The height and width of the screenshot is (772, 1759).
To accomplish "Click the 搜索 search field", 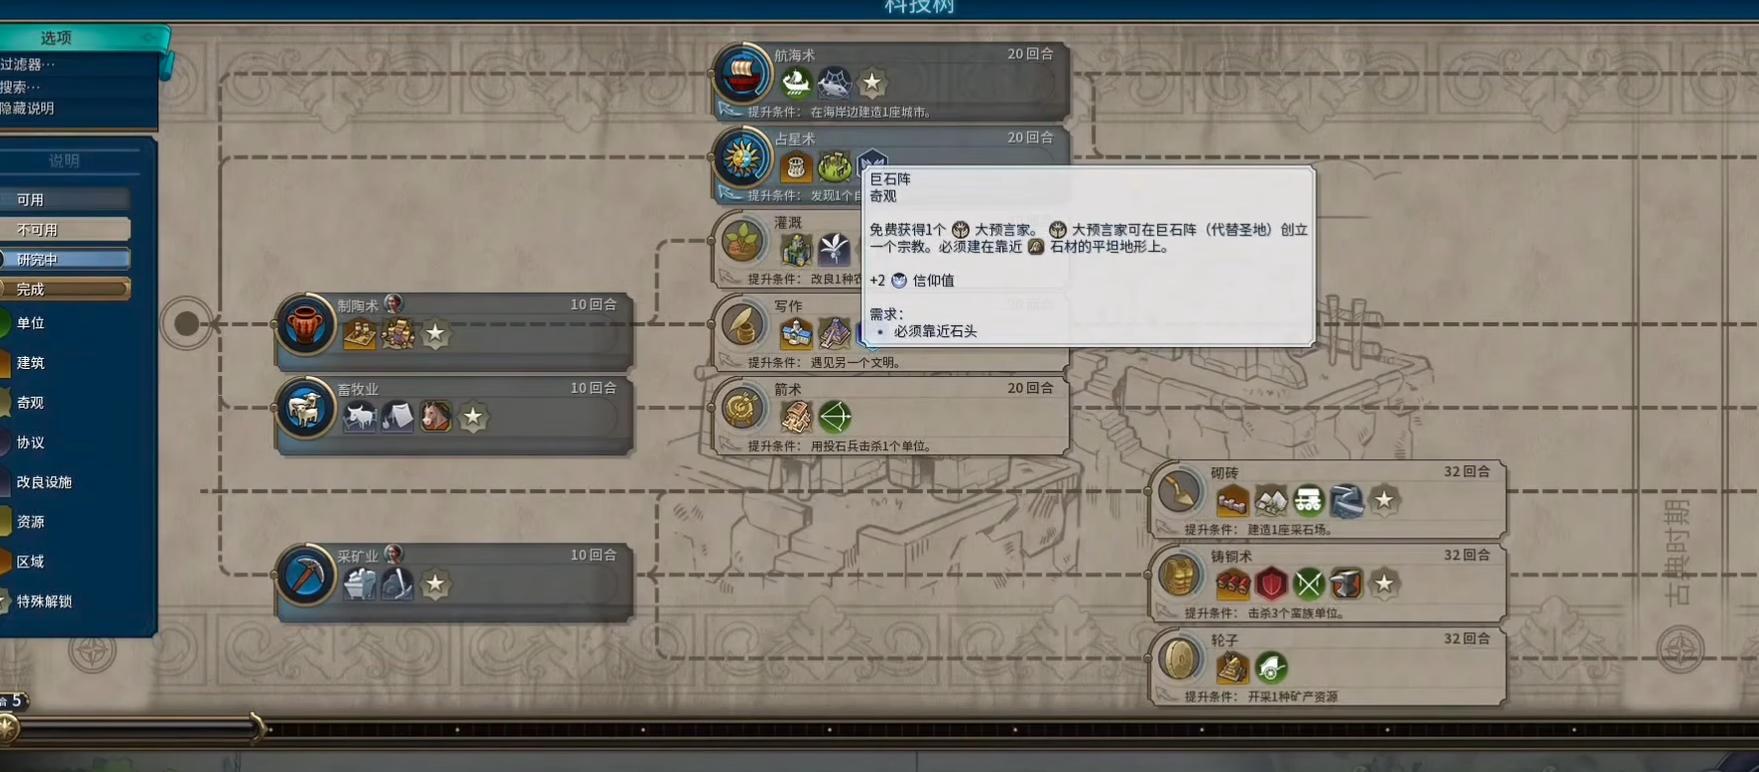I will (21, 87).
